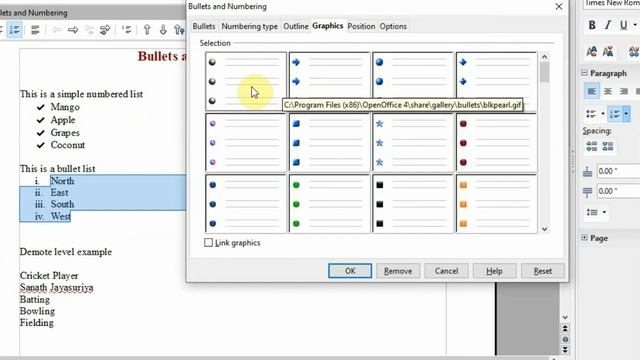The height and width of the screenshot is (360, 640).
Task: Select the dark blue round bullet graphic
Action: (x=246, y=204)
